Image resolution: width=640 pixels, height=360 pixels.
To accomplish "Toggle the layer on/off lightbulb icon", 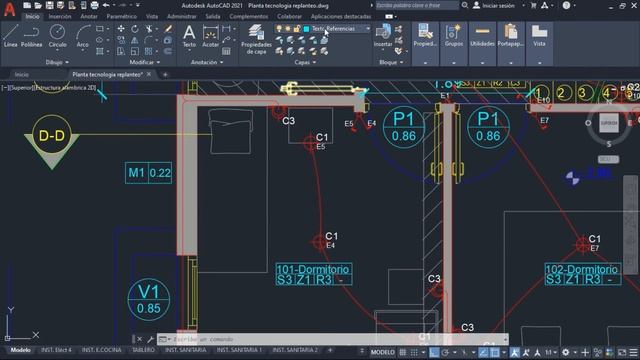I will tap(279, 29).
